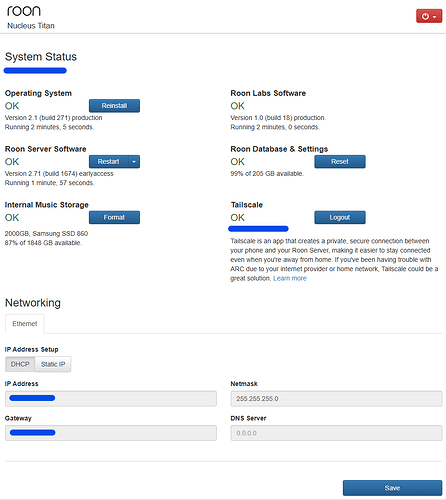The image size is (446, 500).
Task: Click 'Version 2.71 (build 1674) earlyaccess' text
Action: tap(59, 174)
